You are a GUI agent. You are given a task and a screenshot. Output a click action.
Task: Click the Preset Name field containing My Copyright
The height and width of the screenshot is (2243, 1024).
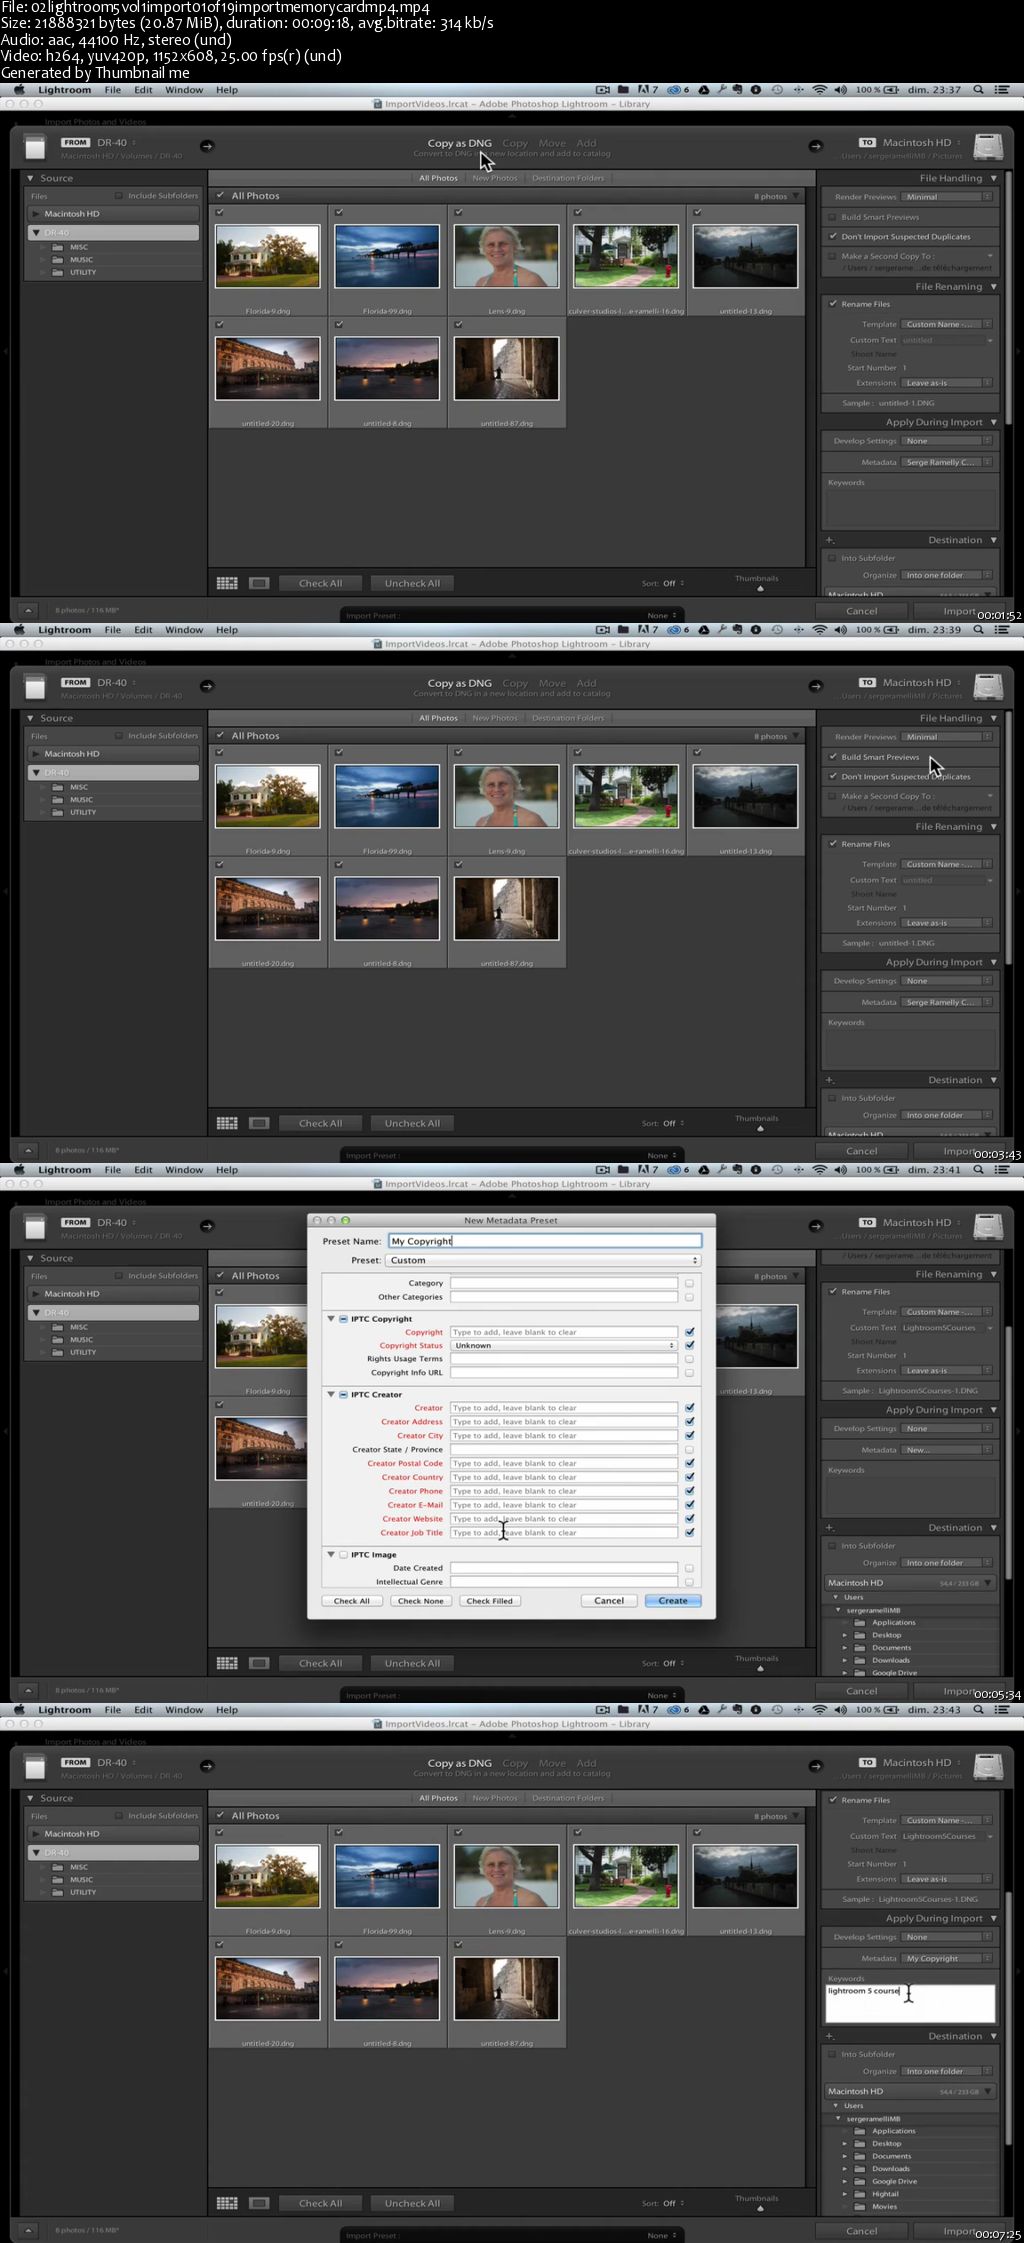click(x=545, y=1241)
